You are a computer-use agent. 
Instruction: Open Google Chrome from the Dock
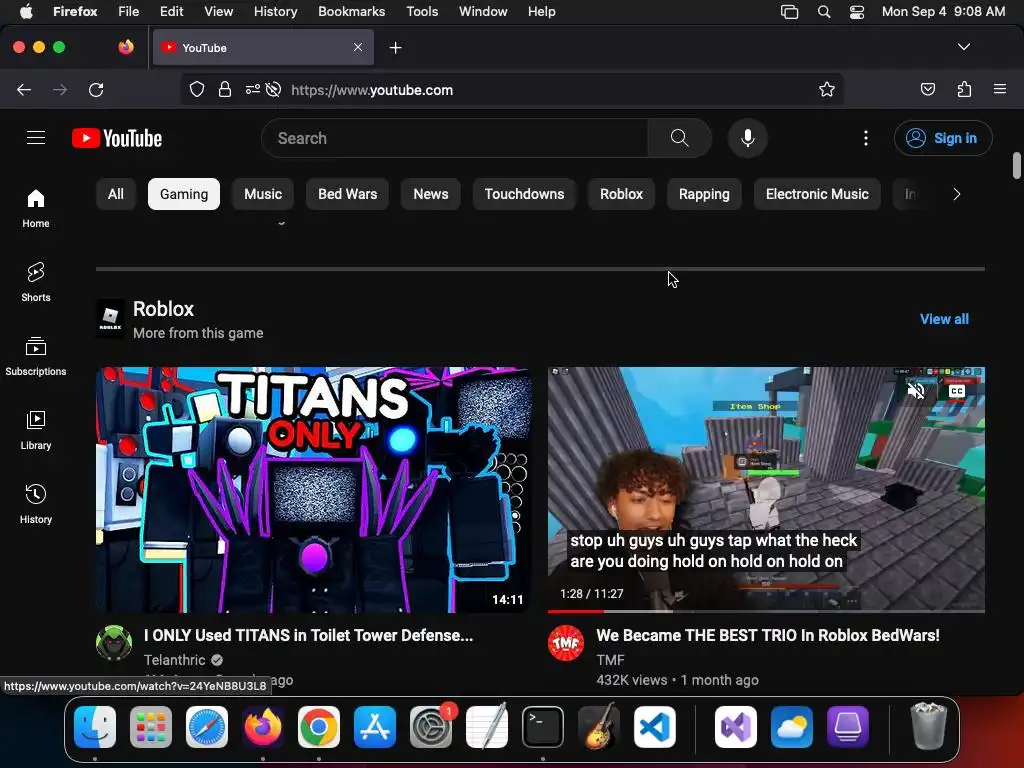(x=319, y=727)
